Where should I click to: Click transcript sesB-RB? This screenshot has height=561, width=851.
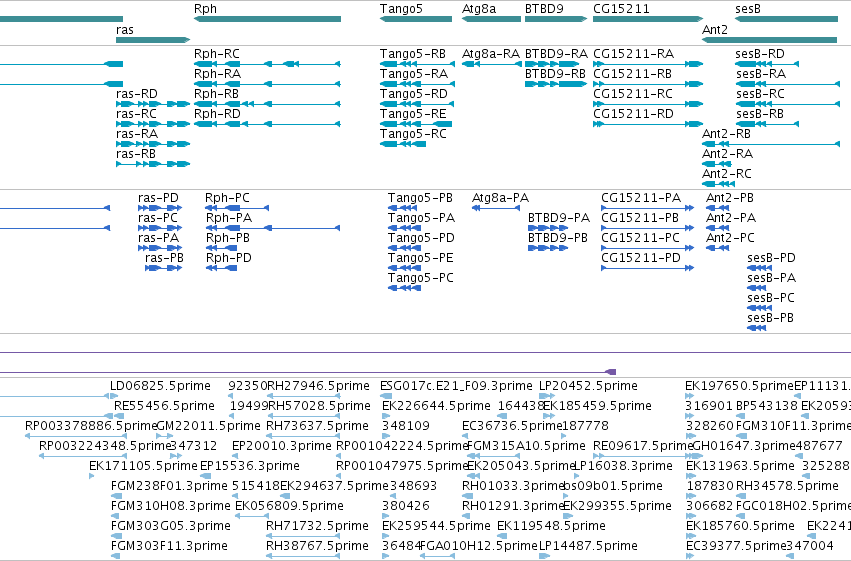(x=759, y=114)
